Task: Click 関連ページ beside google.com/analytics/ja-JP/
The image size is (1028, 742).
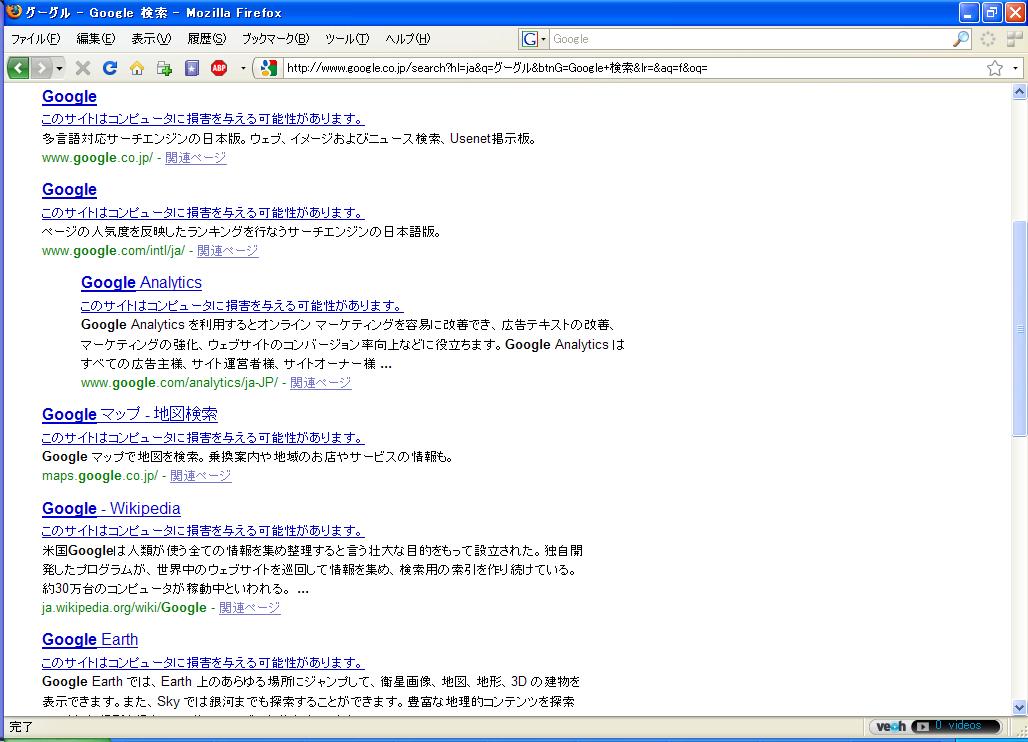Action: pos(321,382)
